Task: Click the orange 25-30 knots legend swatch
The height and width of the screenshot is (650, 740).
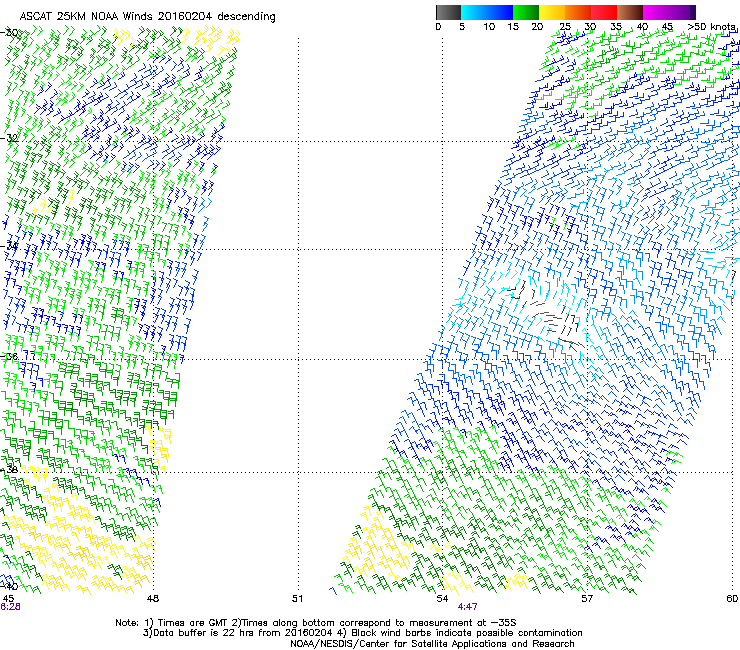Action: (578, 12)
